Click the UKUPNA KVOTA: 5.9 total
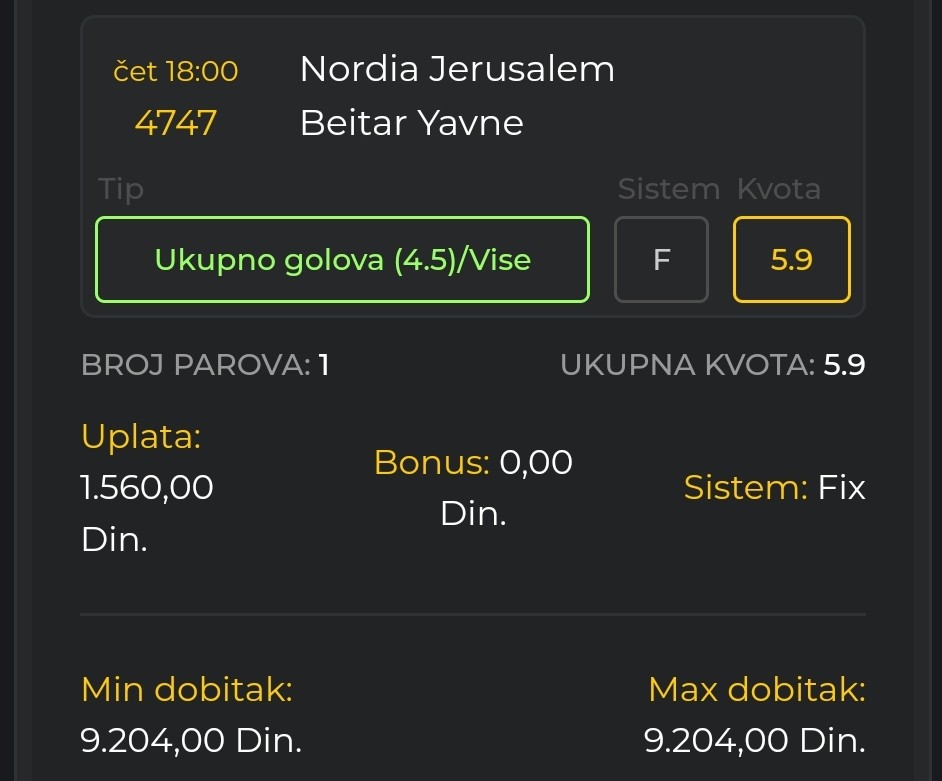 click(x=712, y=365)
